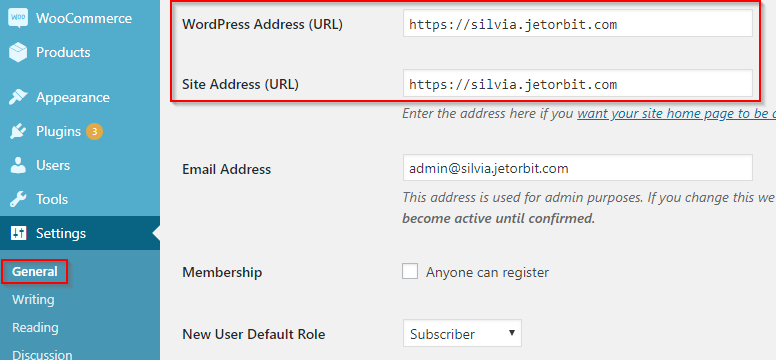Viewport: 776px width, 360px height.
Task: Select the Discussion settings submenu item
Action: coord(42,355)
